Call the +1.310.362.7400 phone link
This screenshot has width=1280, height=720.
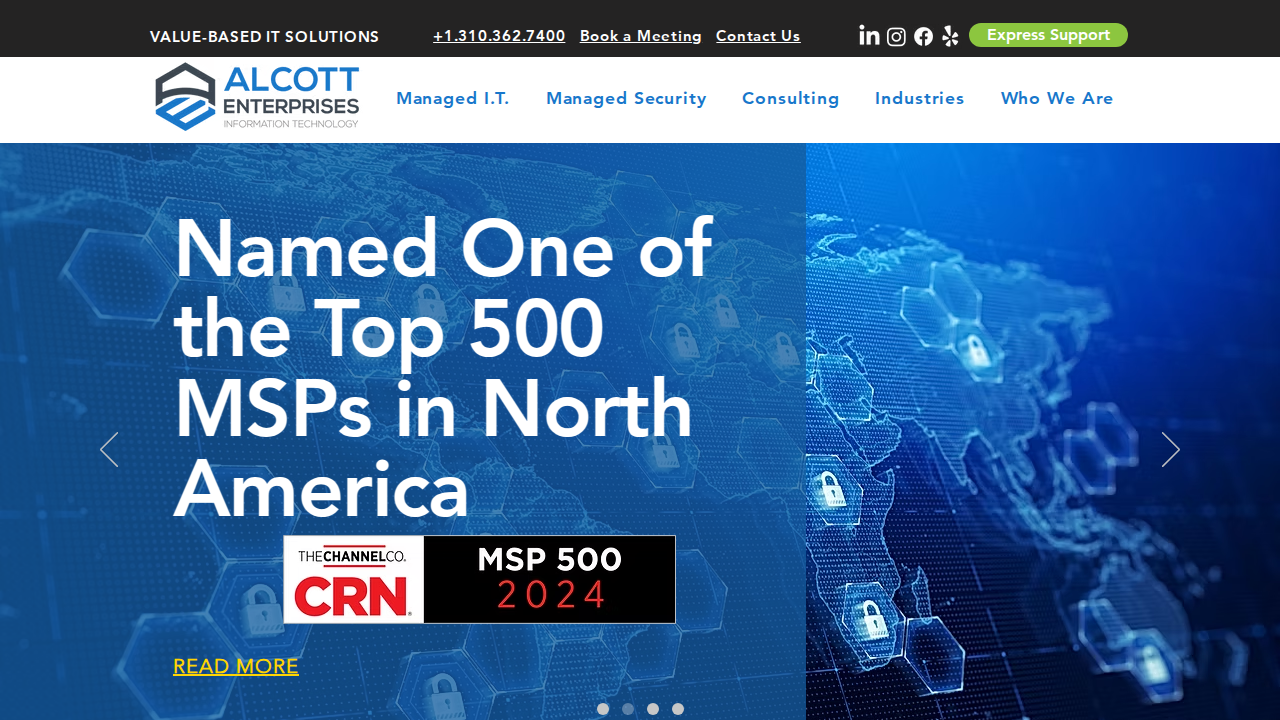499,36
